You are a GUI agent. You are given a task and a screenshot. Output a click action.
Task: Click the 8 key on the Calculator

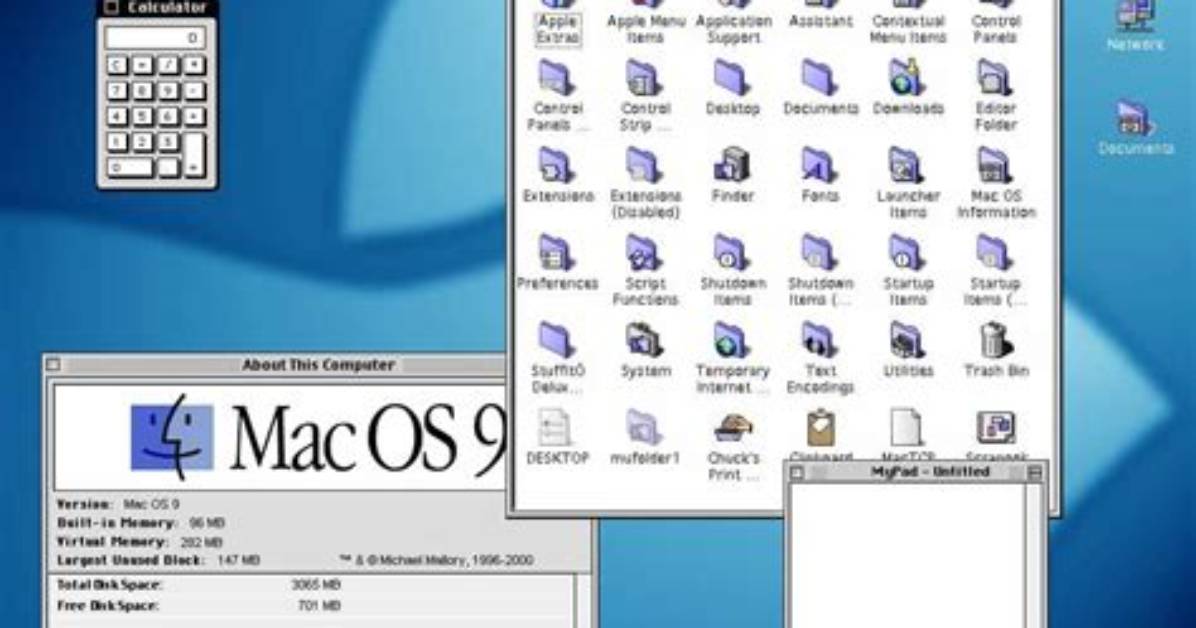coord(142,91)
